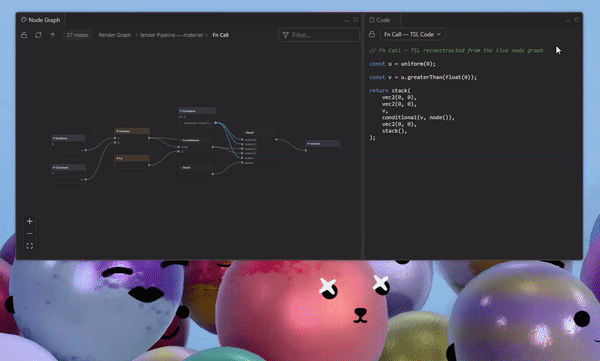This screenshot has width=600, height=361.
Task: Maximize the Node Graph panel
Action: 355,20
